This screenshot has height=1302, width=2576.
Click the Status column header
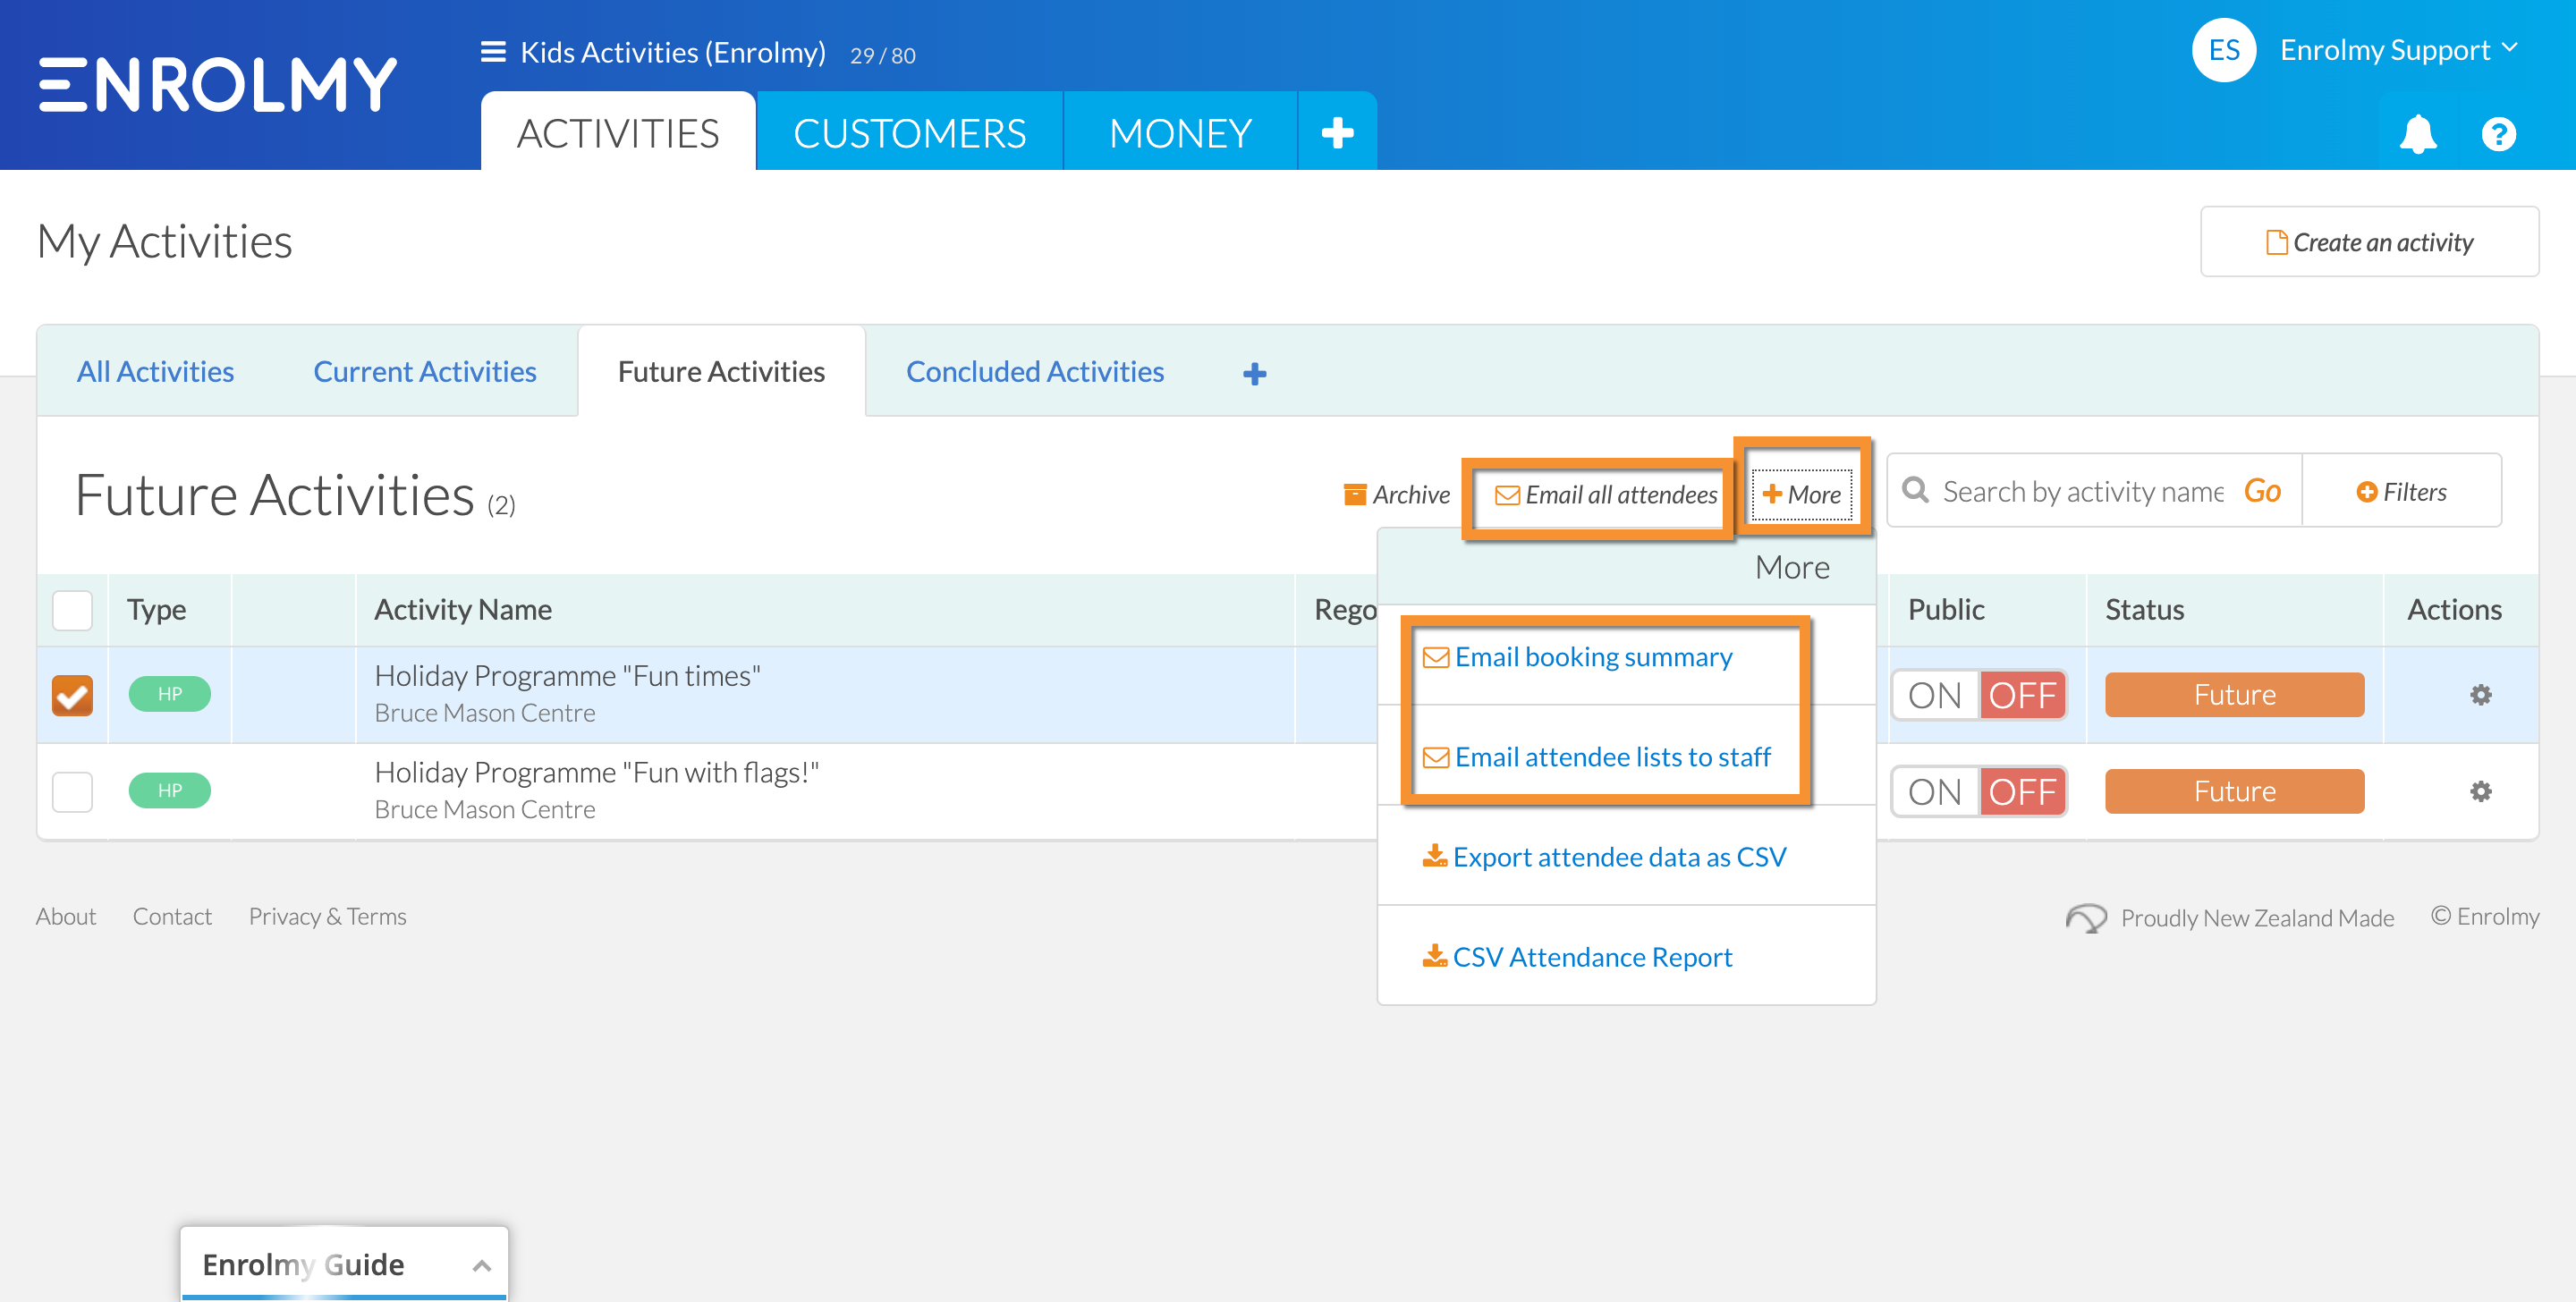point(2144,609)
